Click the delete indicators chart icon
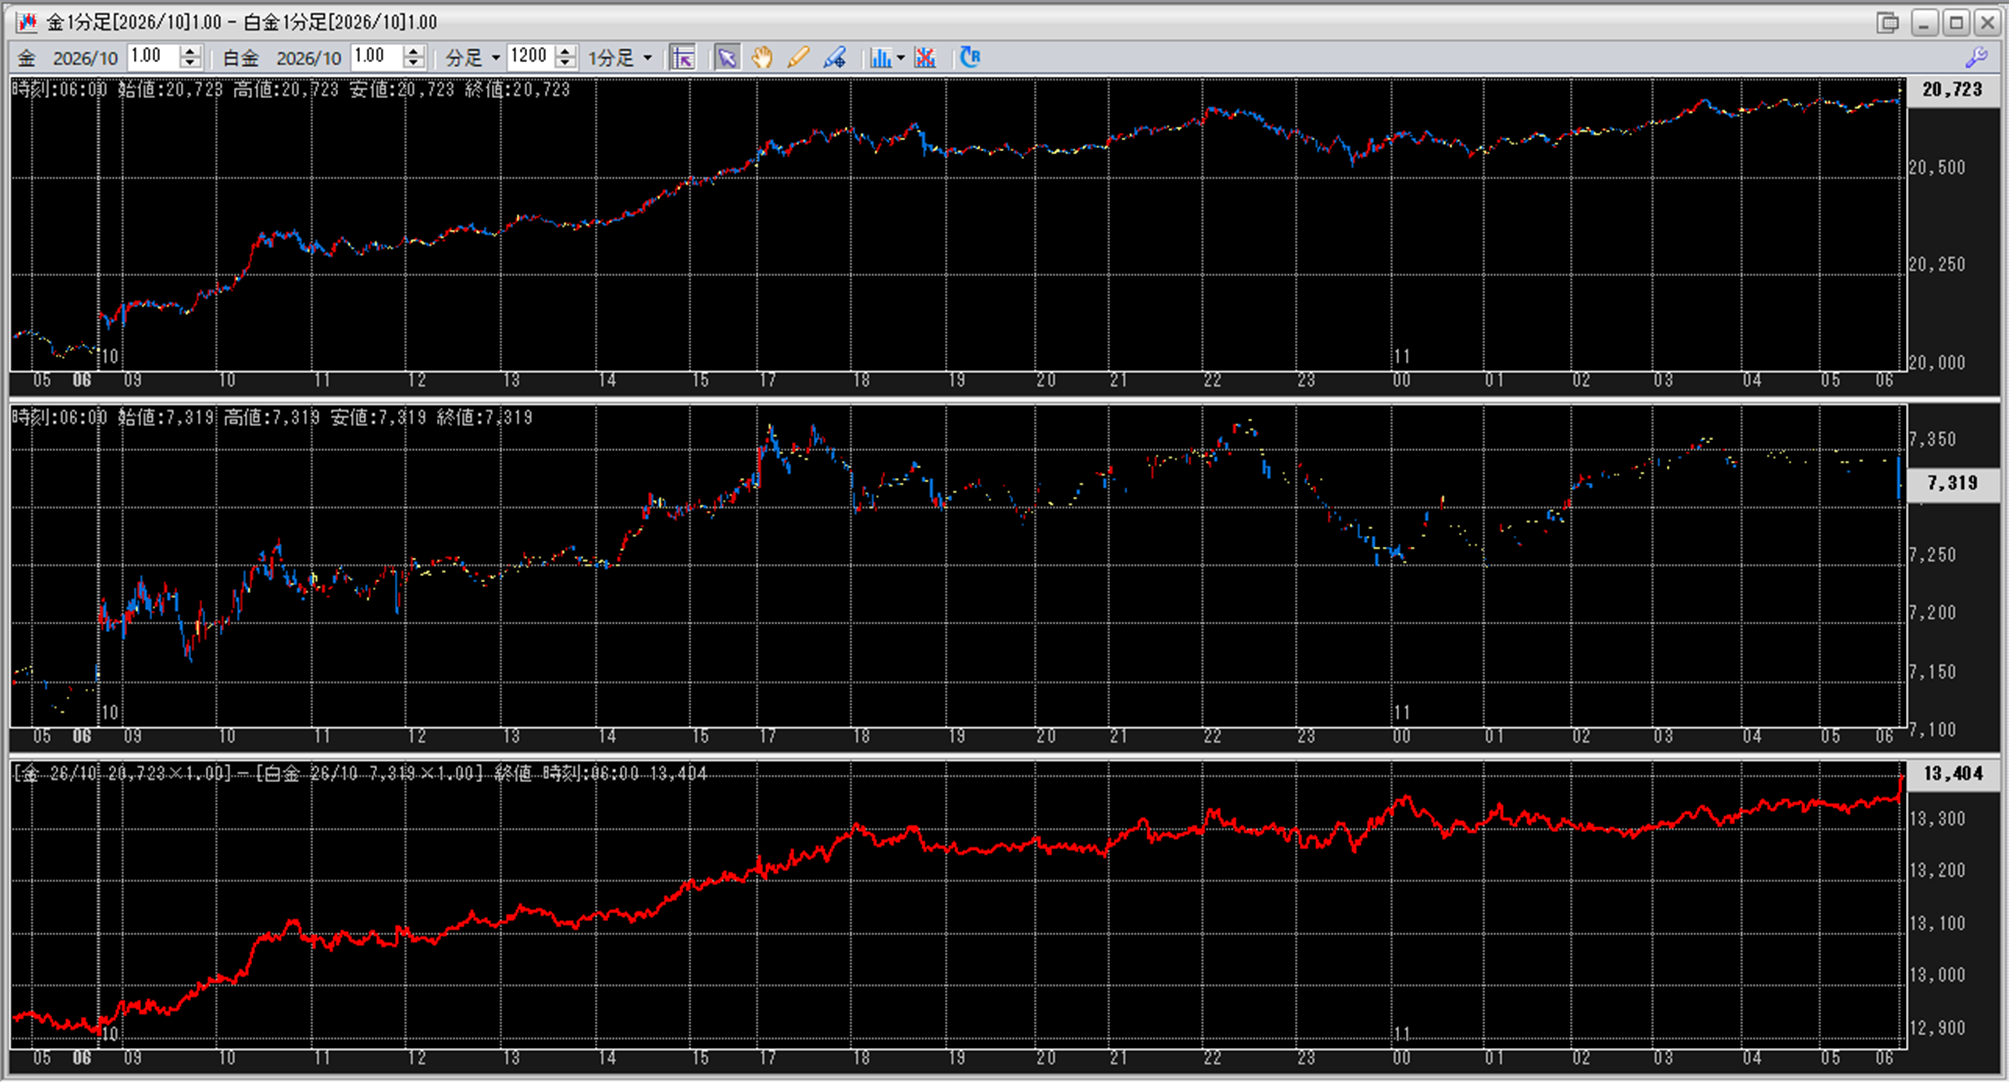Viewport: 2009px width, 1083px height. coord(925,58)
